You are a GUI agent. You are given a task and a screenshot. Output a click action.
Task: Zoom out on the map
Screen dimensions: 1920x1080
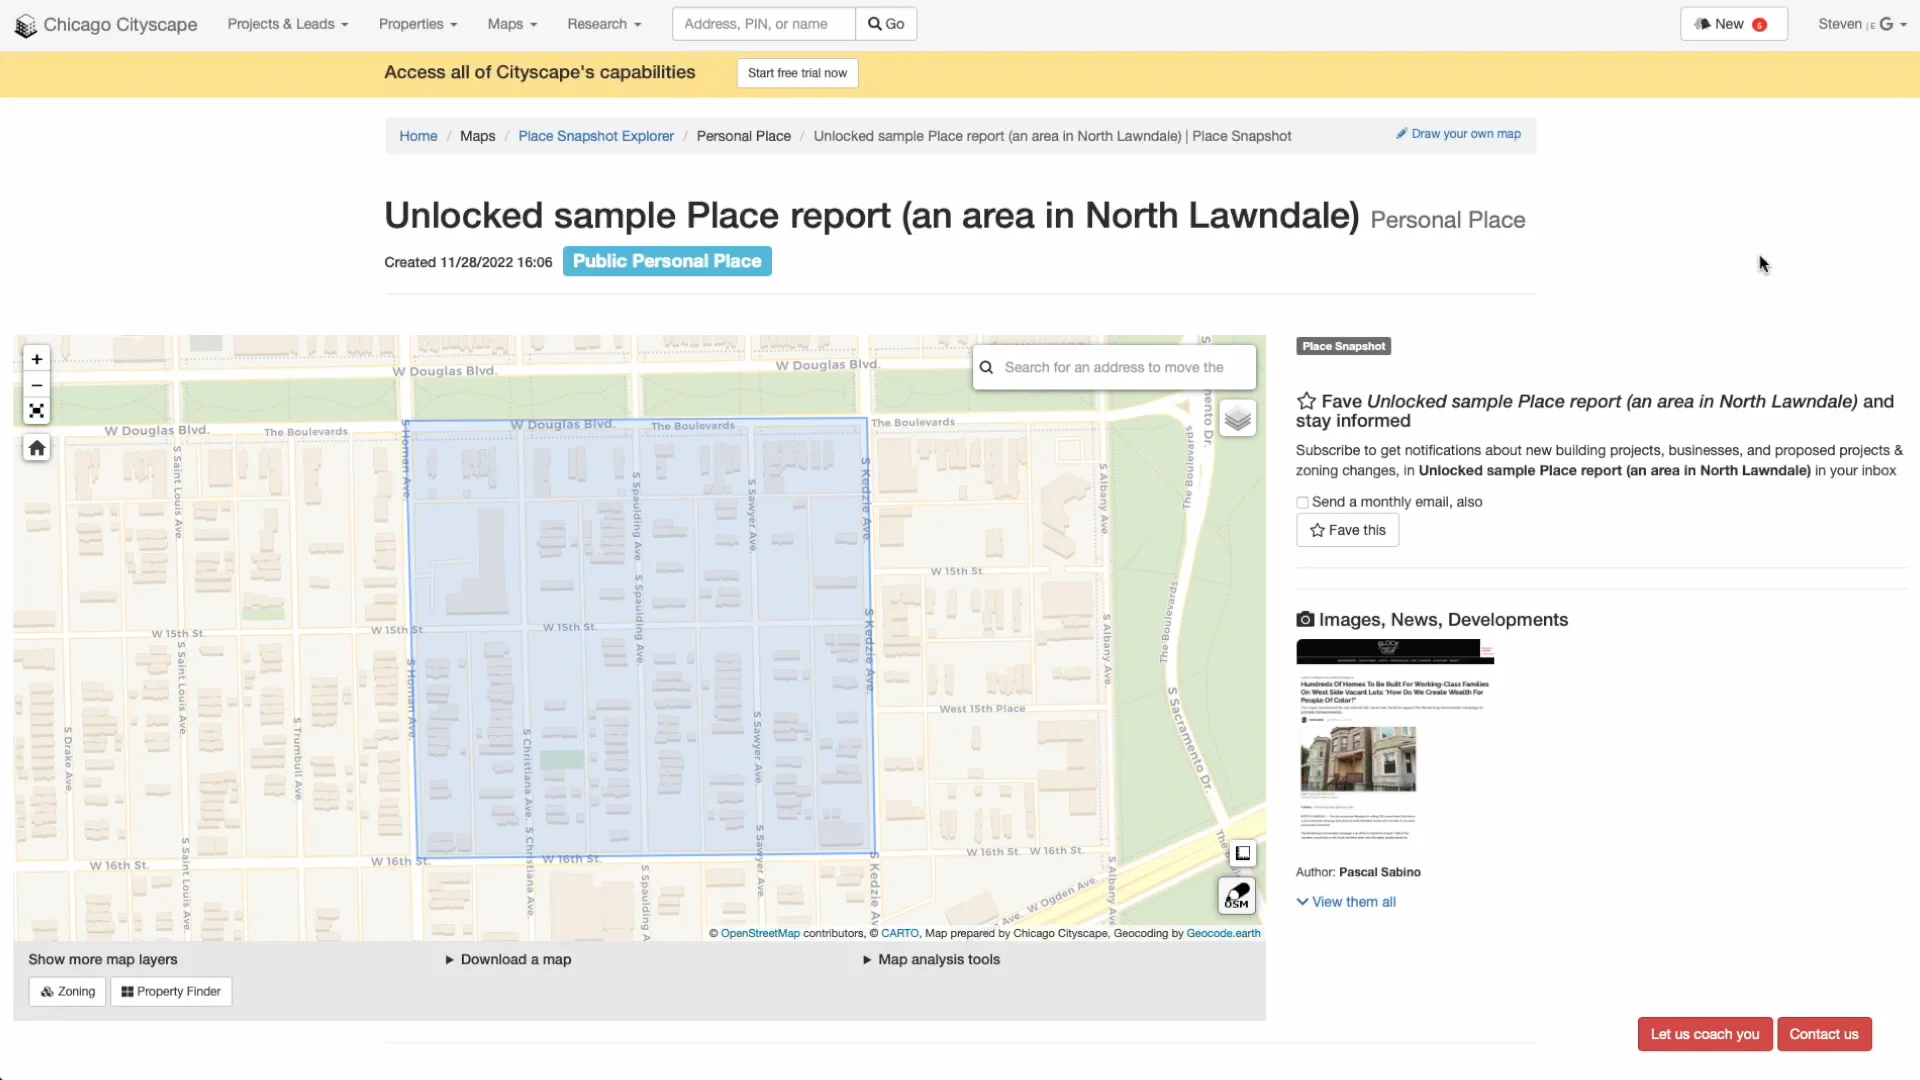tap(36, 385)
